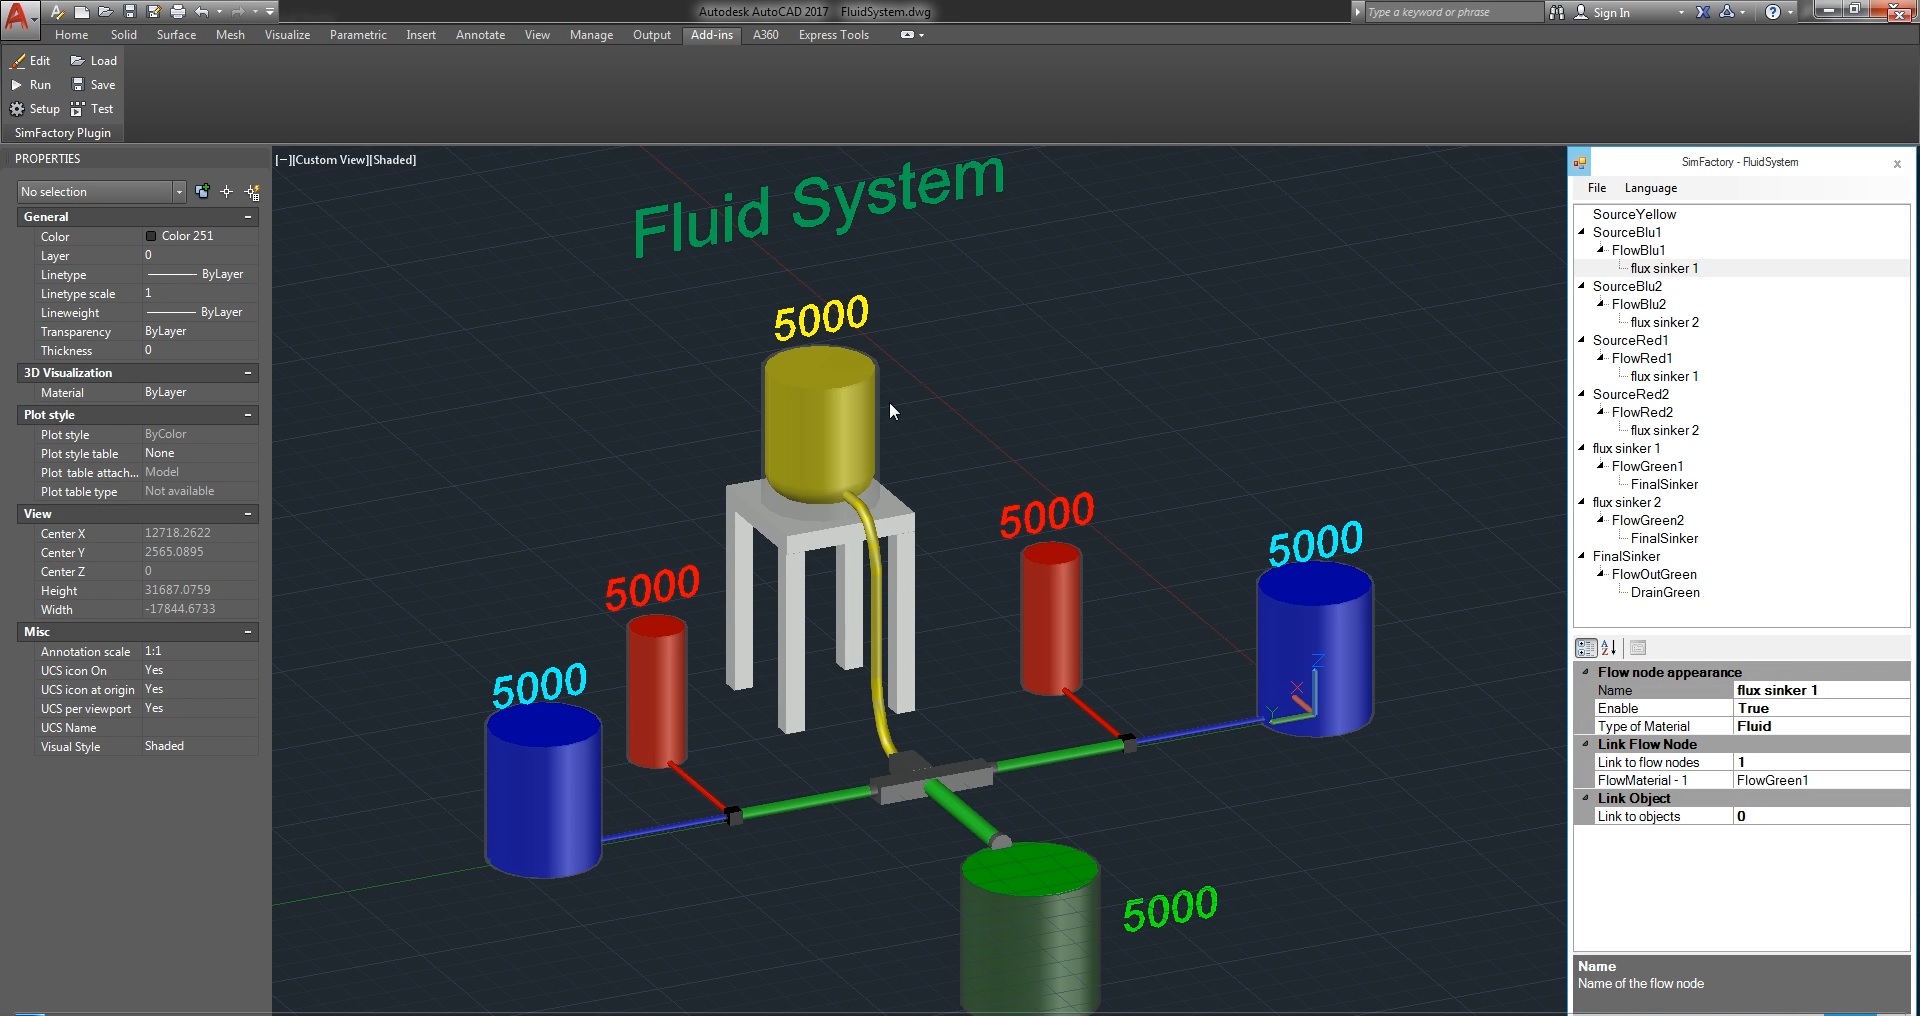Image resolution: width=1920 pixels, height=1016 pixels.
Task: Switch property grid to categorized view
Action: click(x=1586, y=648)
